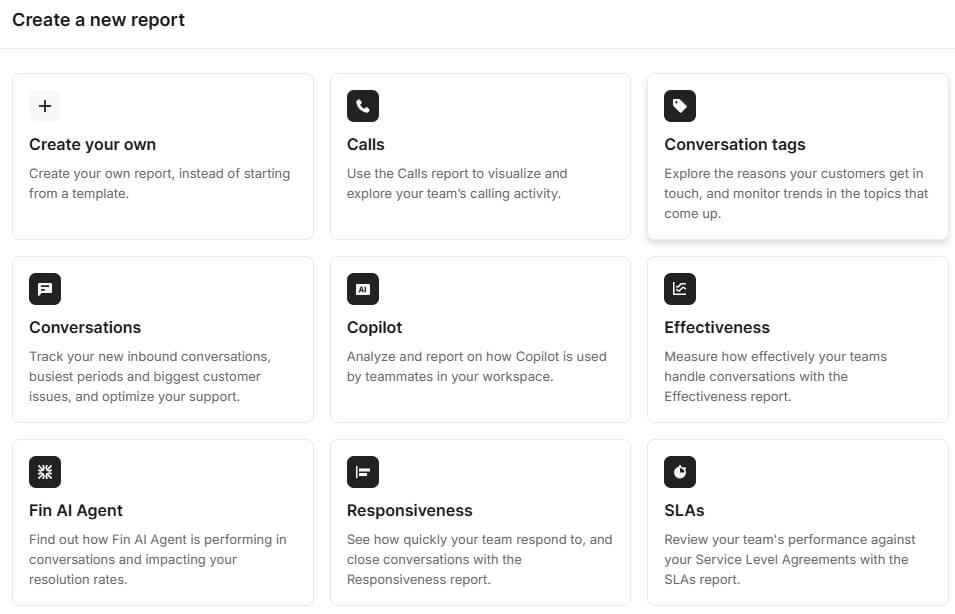Screen dimensions: 955x614
Task: Select the SLAs report heading
Action: [684, 510]
